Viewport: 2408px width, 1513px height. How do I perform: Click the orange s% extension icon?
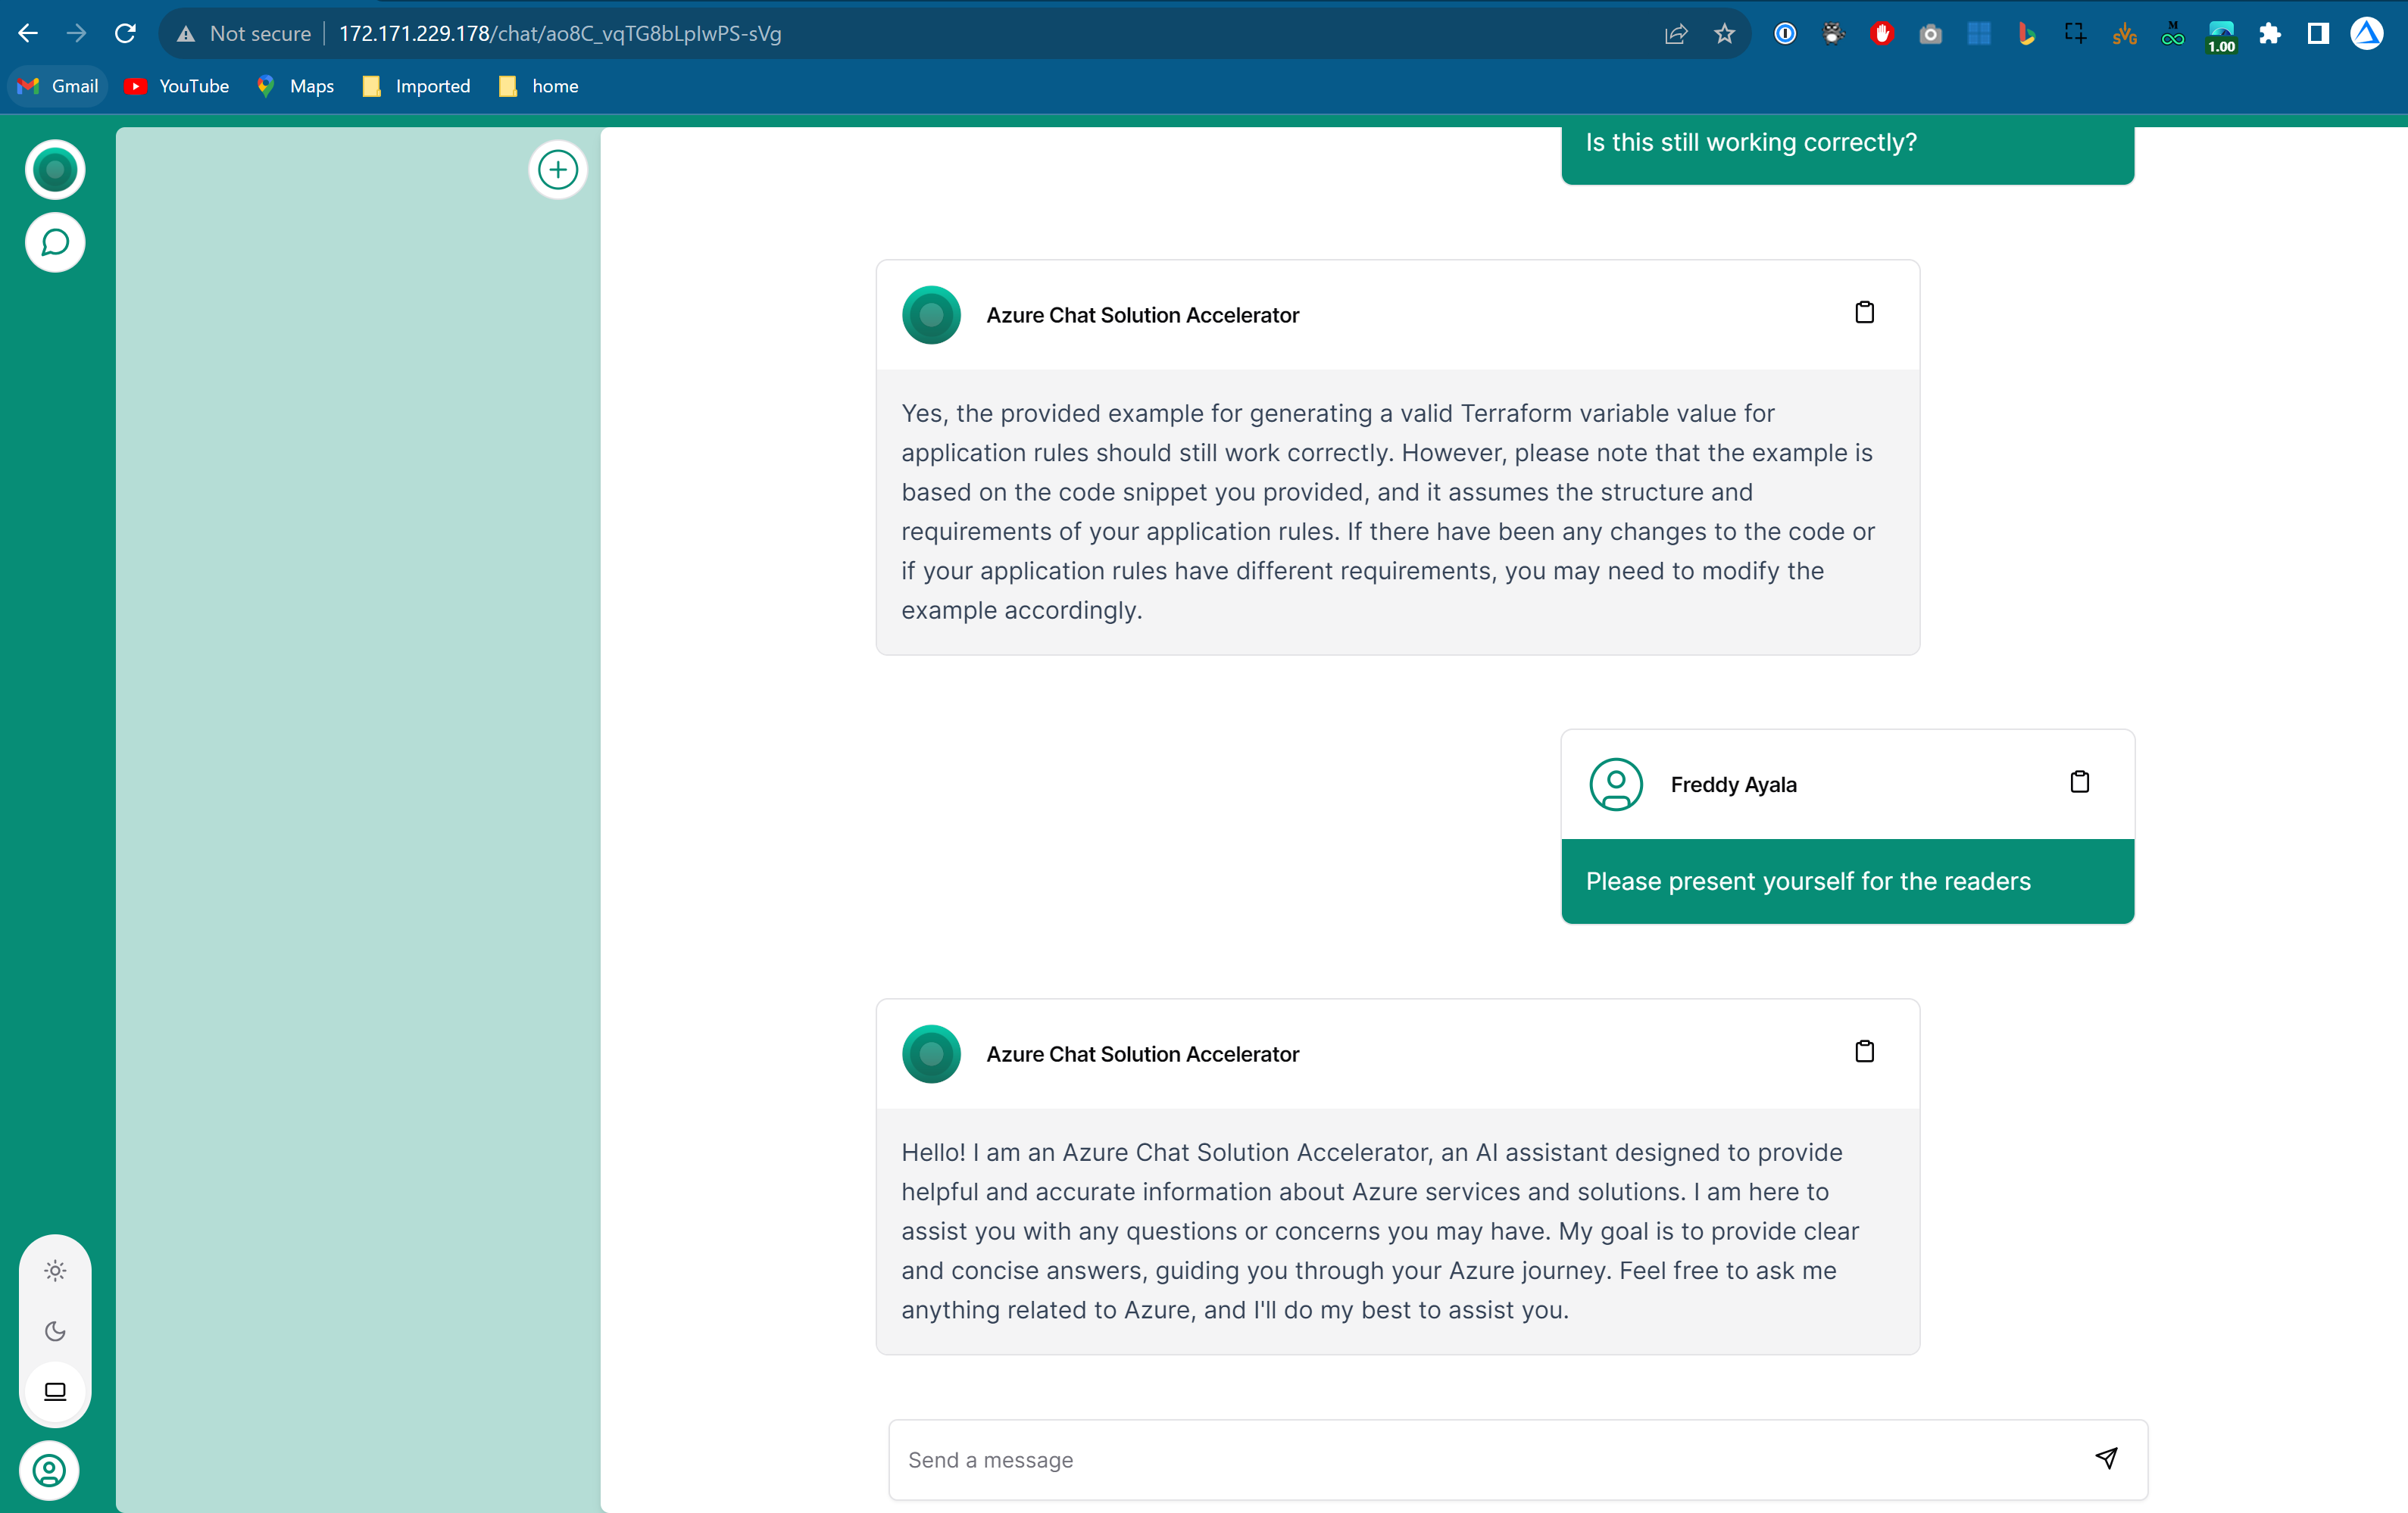[x=2124, y=34]
